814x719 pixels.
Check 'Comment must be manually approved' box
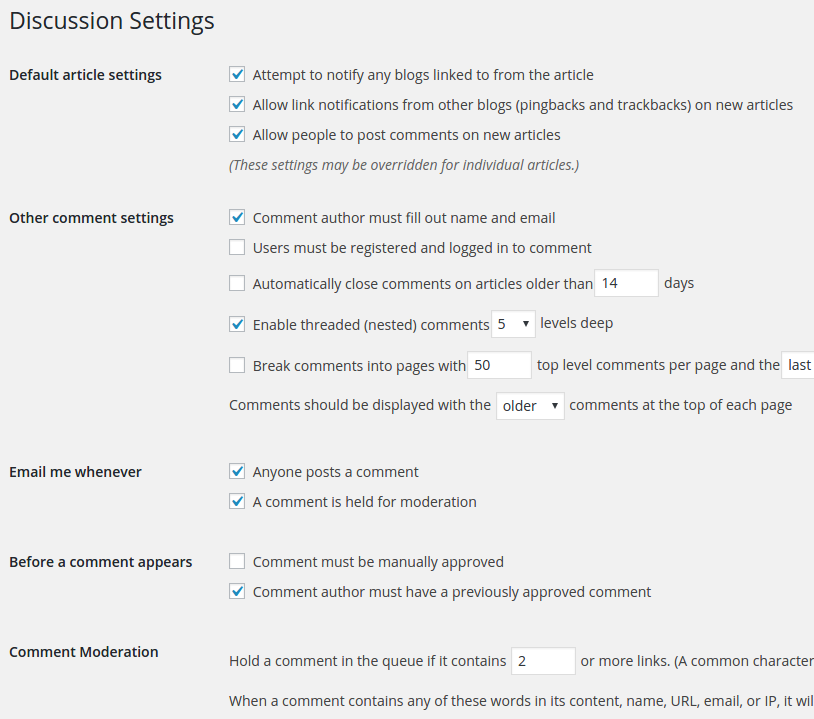(x=237, y=562)
